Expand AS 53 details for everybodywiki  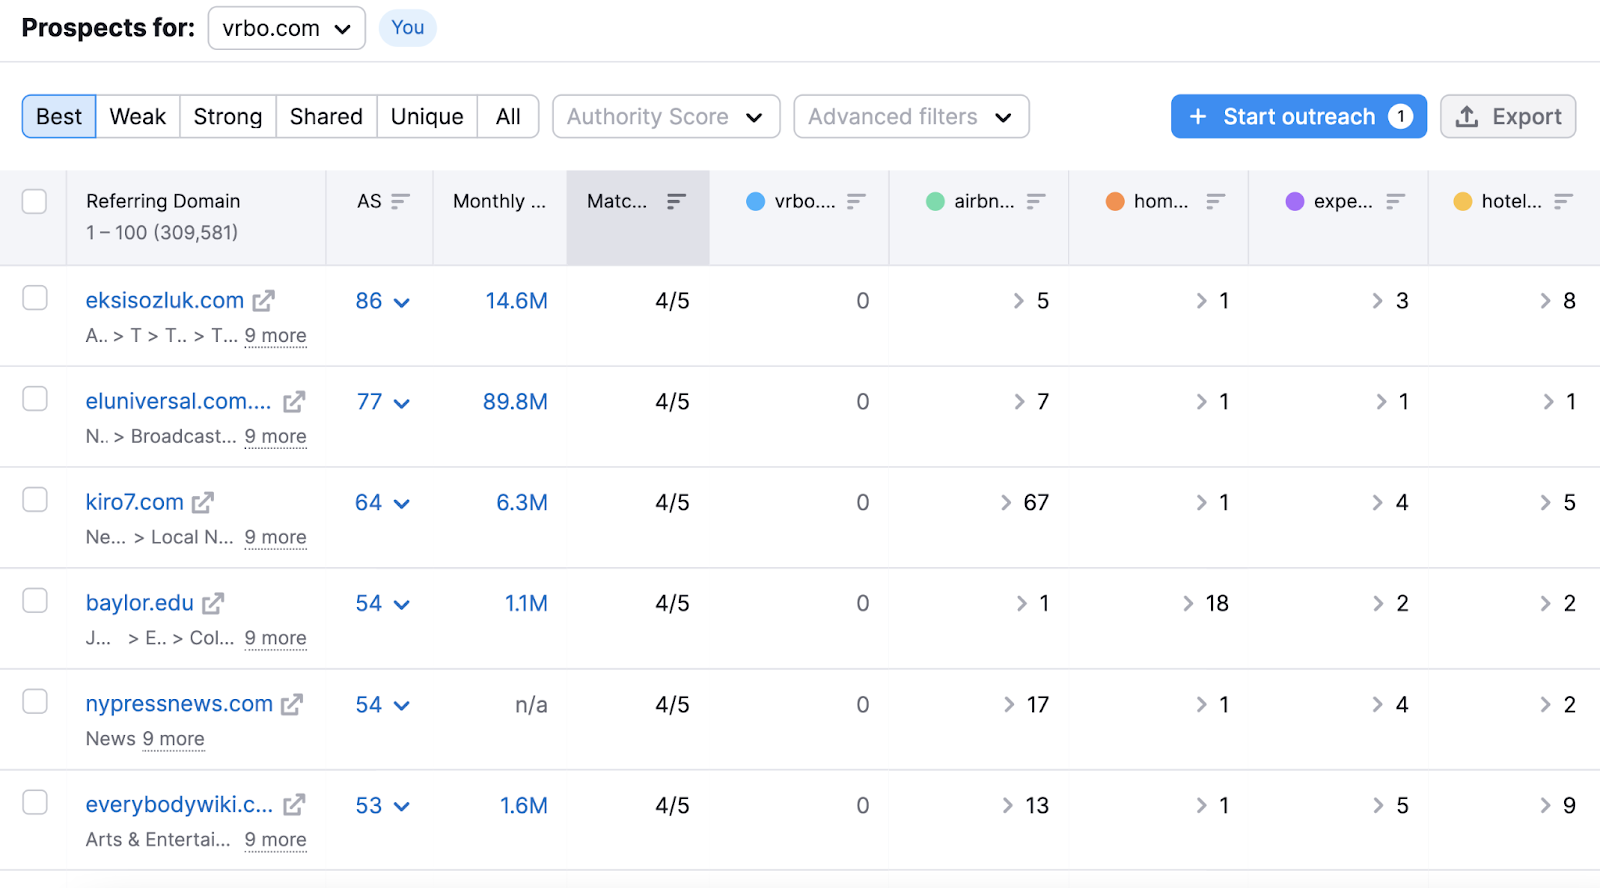click(x=383, y=806)
